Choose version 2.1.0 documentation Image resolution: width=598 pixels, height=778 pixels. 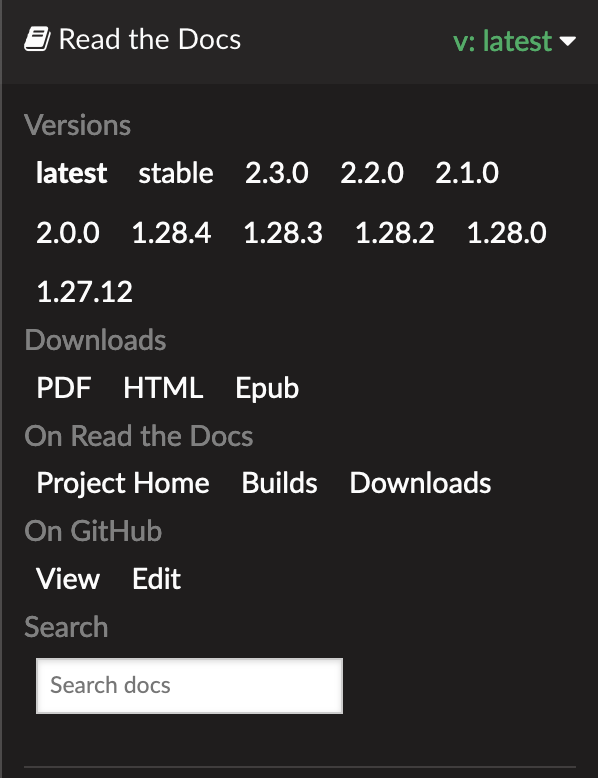click(x=467, y=173)
